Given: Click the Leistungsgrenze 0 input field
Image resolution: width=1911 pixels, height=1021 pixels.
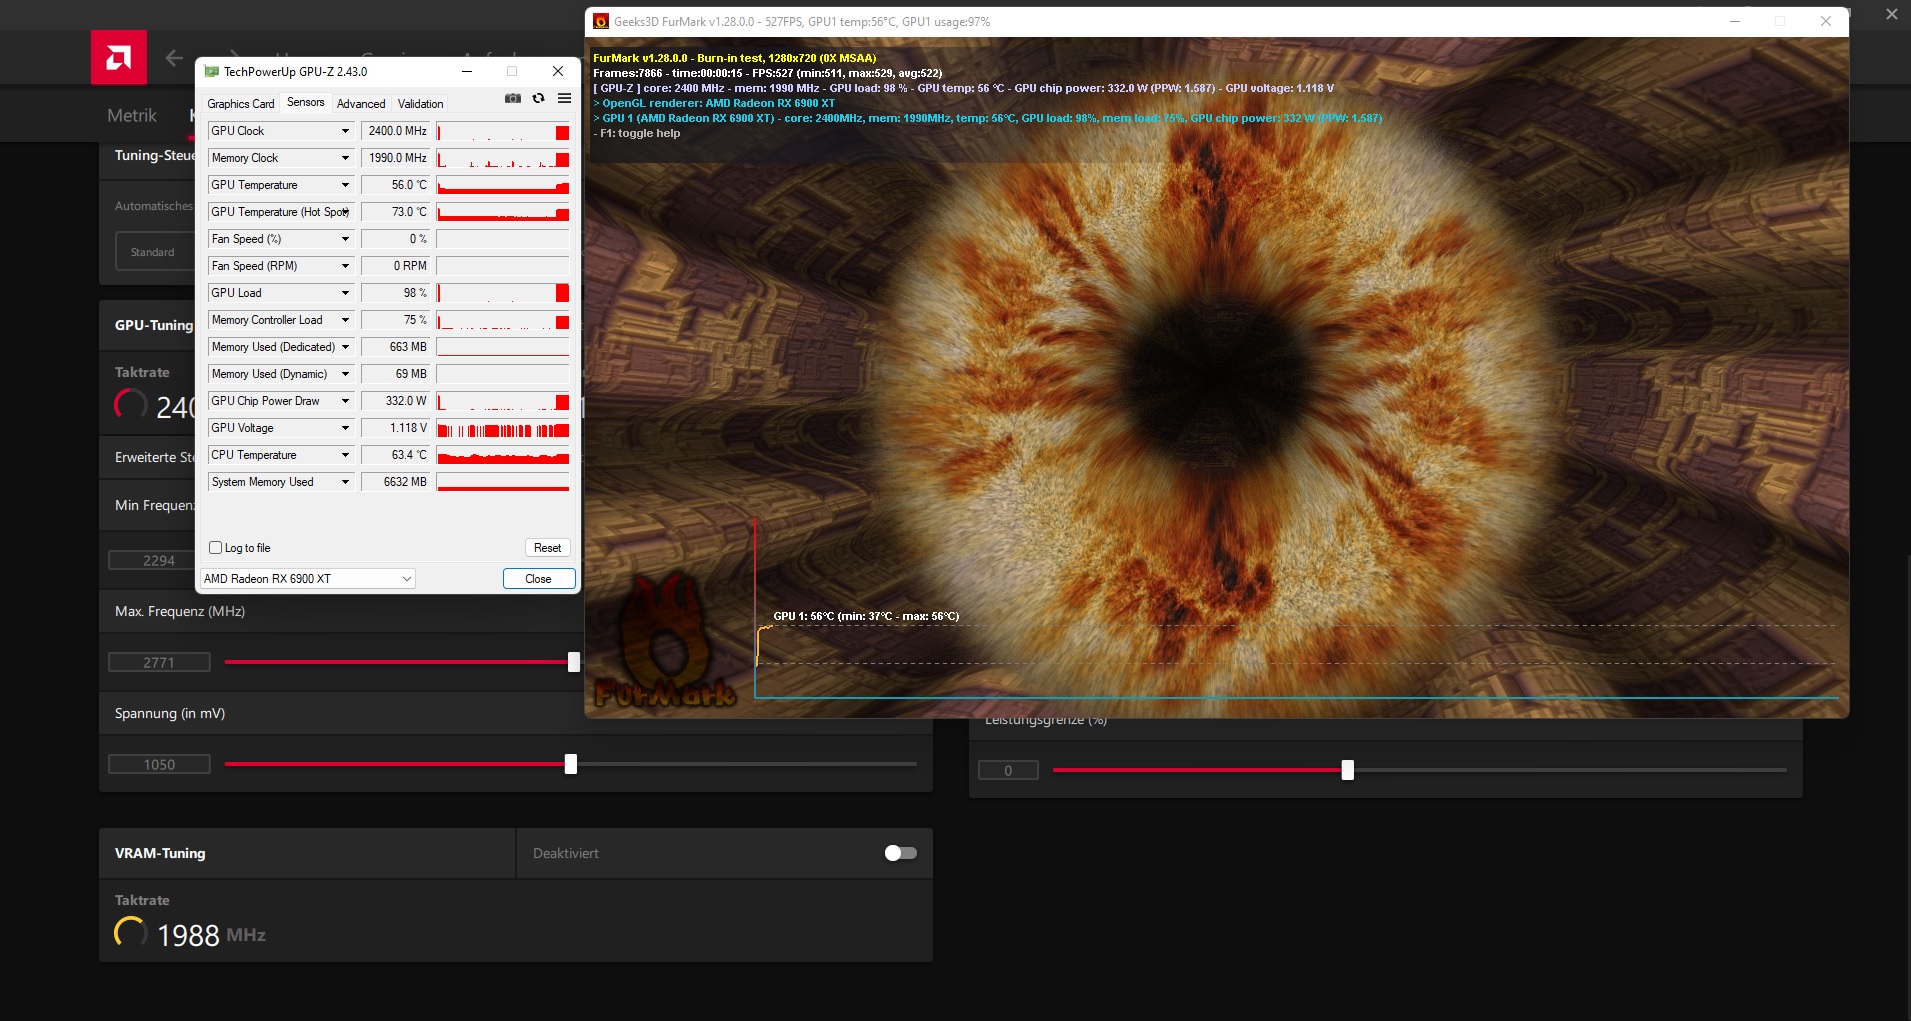Looking at the screenshot, I should 1008,770.
